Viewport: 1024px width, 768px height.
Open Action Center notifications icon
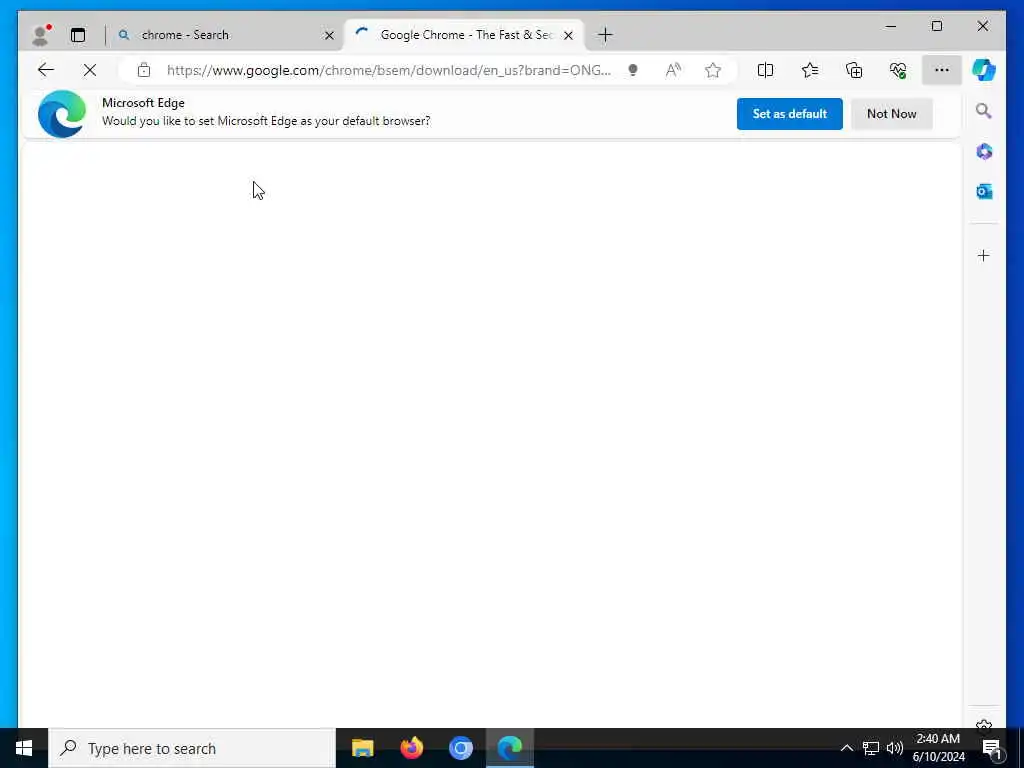[991, 748]
